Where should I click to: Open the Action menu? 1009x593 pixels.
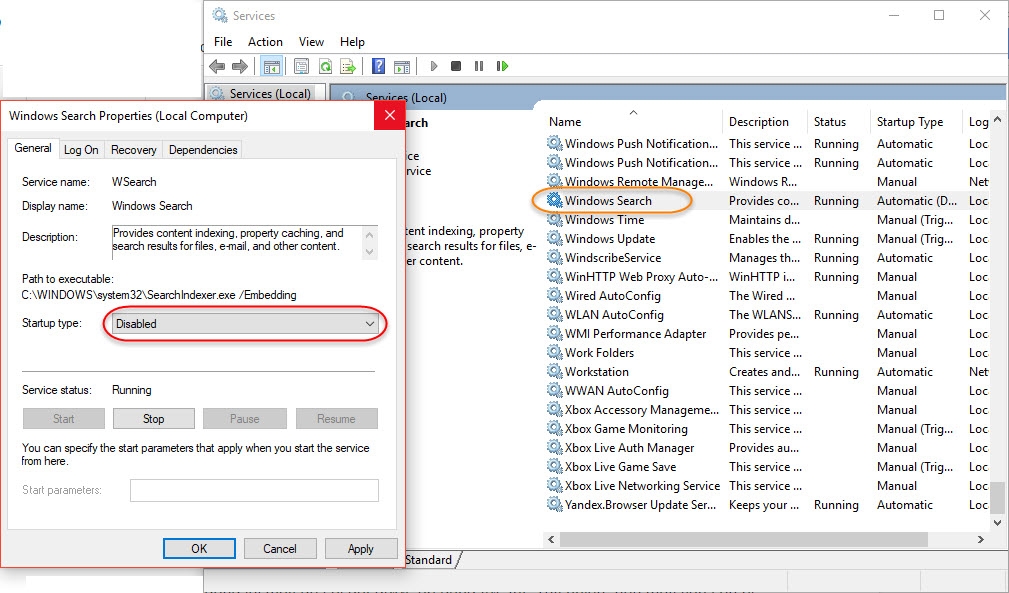[x=265, y=42]
